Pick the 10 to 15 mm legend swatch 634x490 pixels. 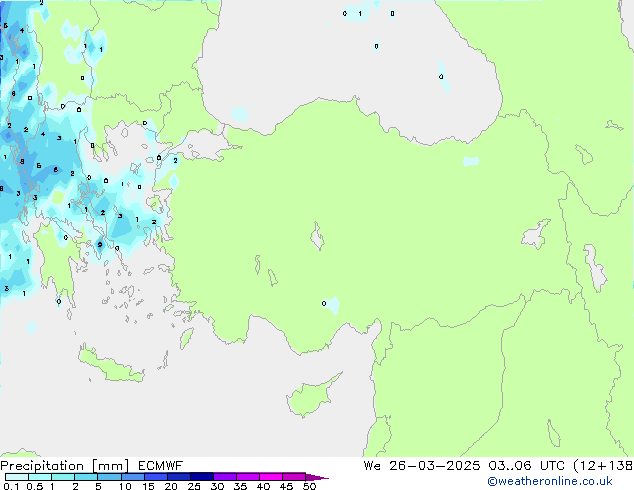pos(133,477)
